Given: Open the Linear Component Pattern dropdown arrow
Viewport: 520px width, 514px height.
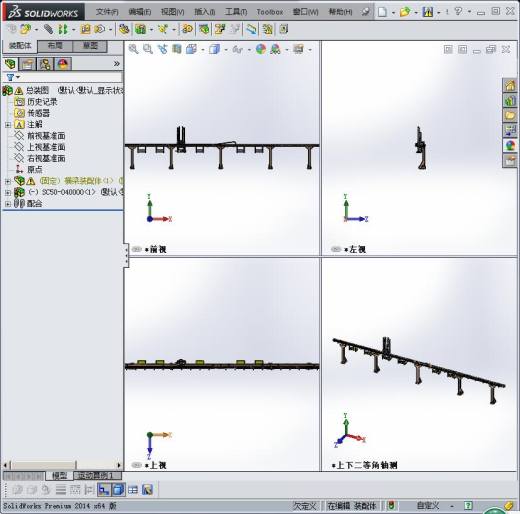Looking at the screenshot, I should (73, 30).
